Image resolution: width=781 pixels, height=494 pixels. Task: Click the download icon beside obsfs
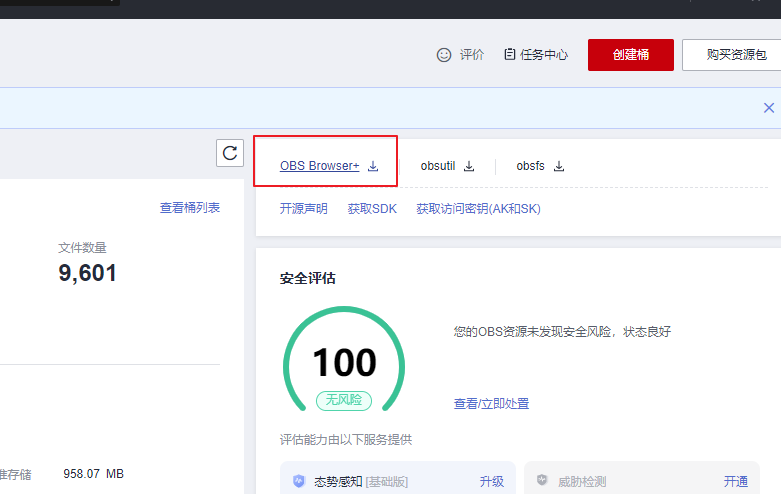click(x=559, y=166)
